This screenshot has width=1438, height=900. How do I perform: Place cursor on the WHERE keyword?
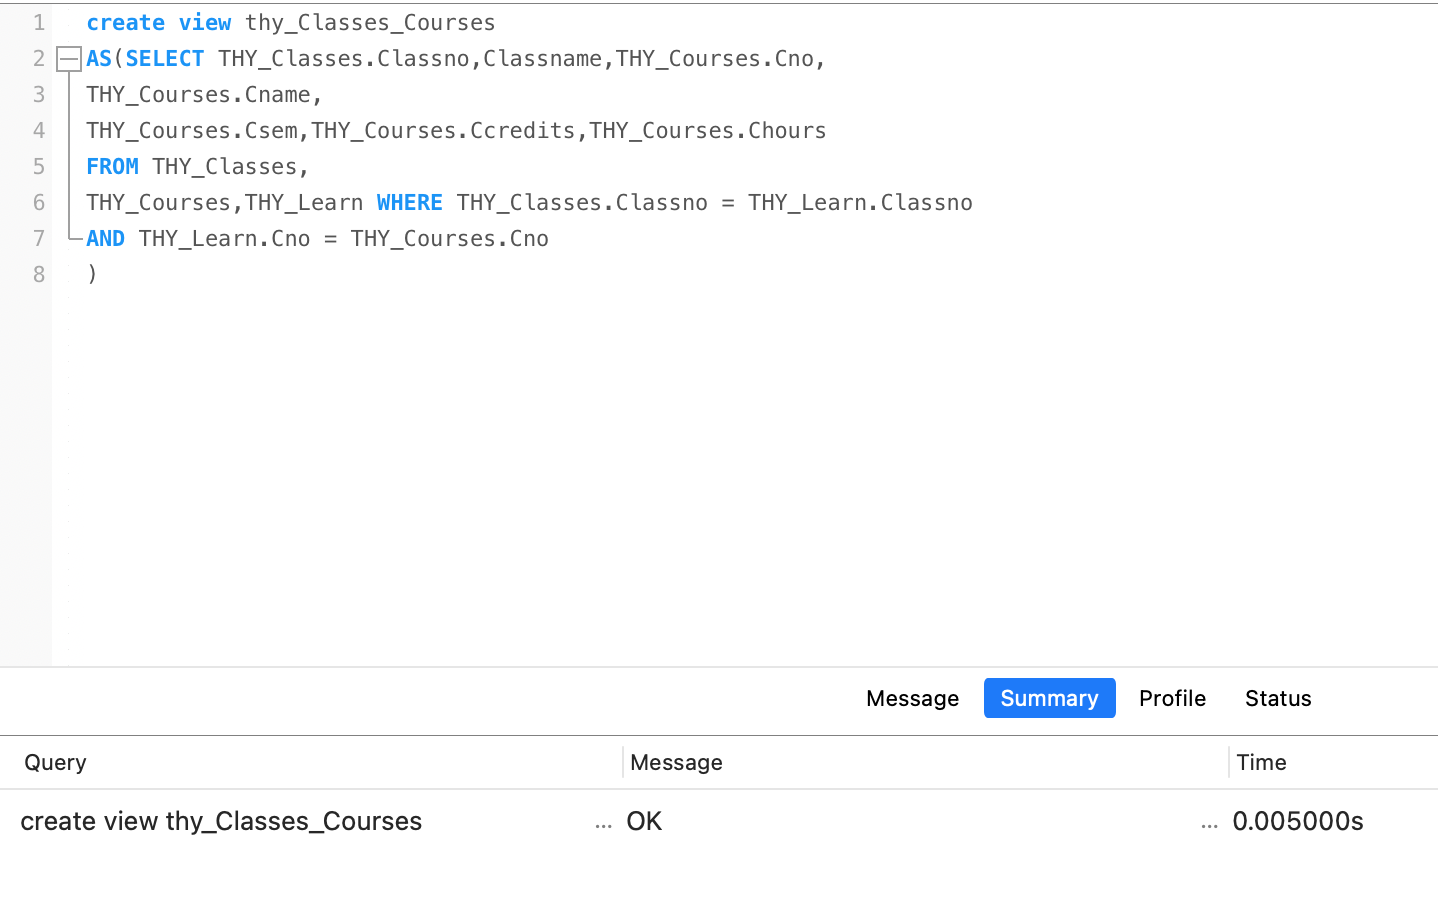[x=409, y=202]
